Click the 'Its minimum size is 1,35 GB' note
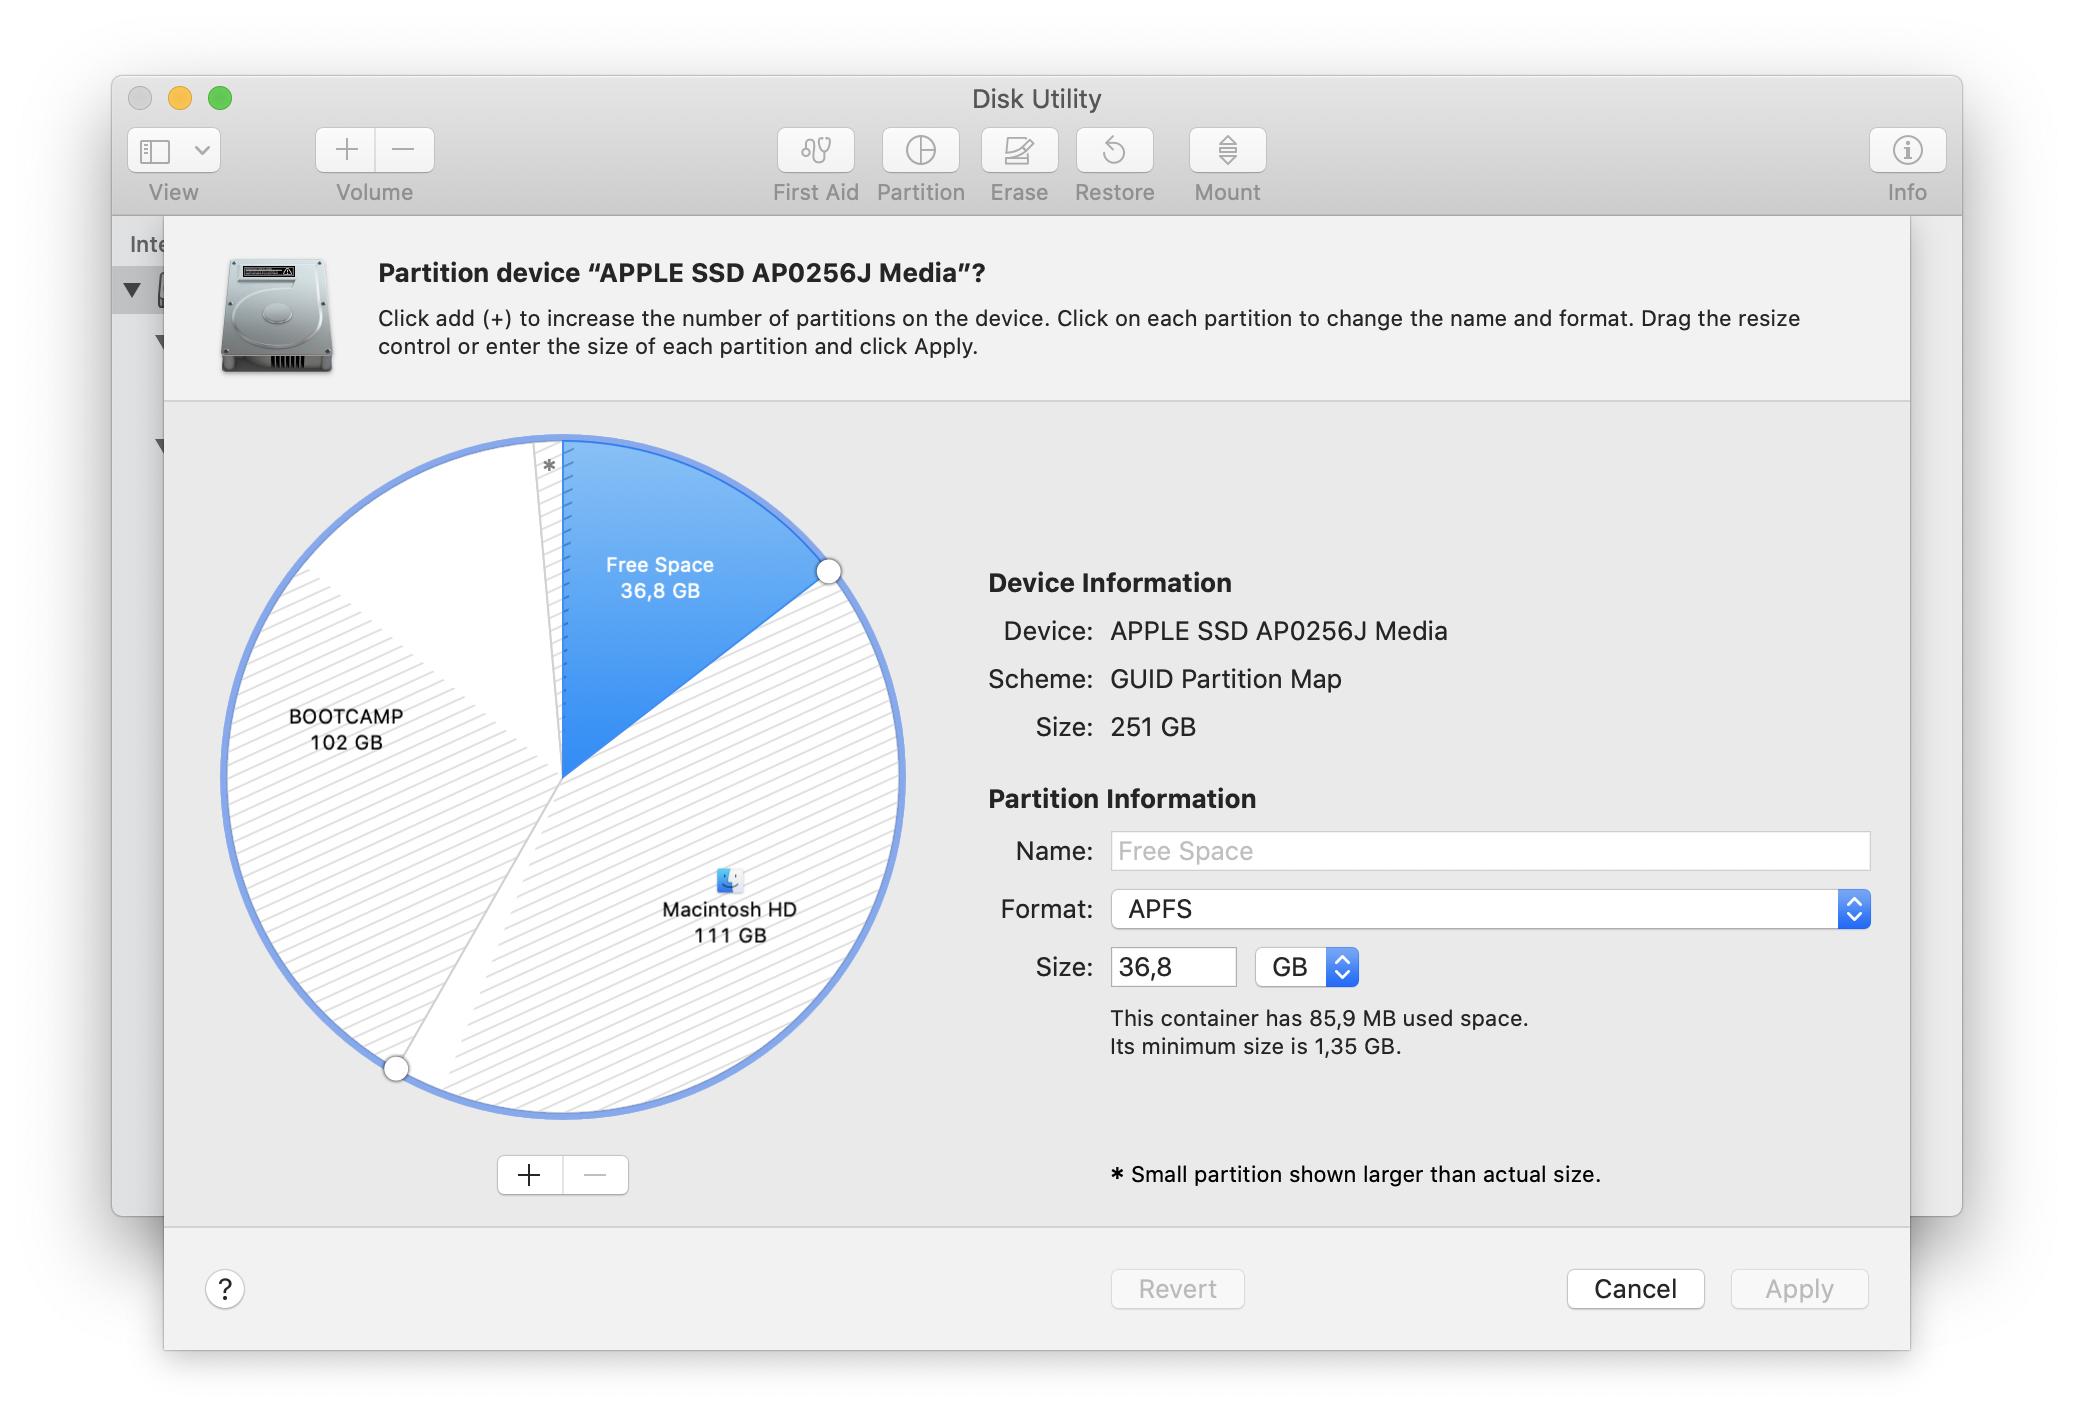Viewport: 2074px width, 1404px height. pos(1255,1046)
